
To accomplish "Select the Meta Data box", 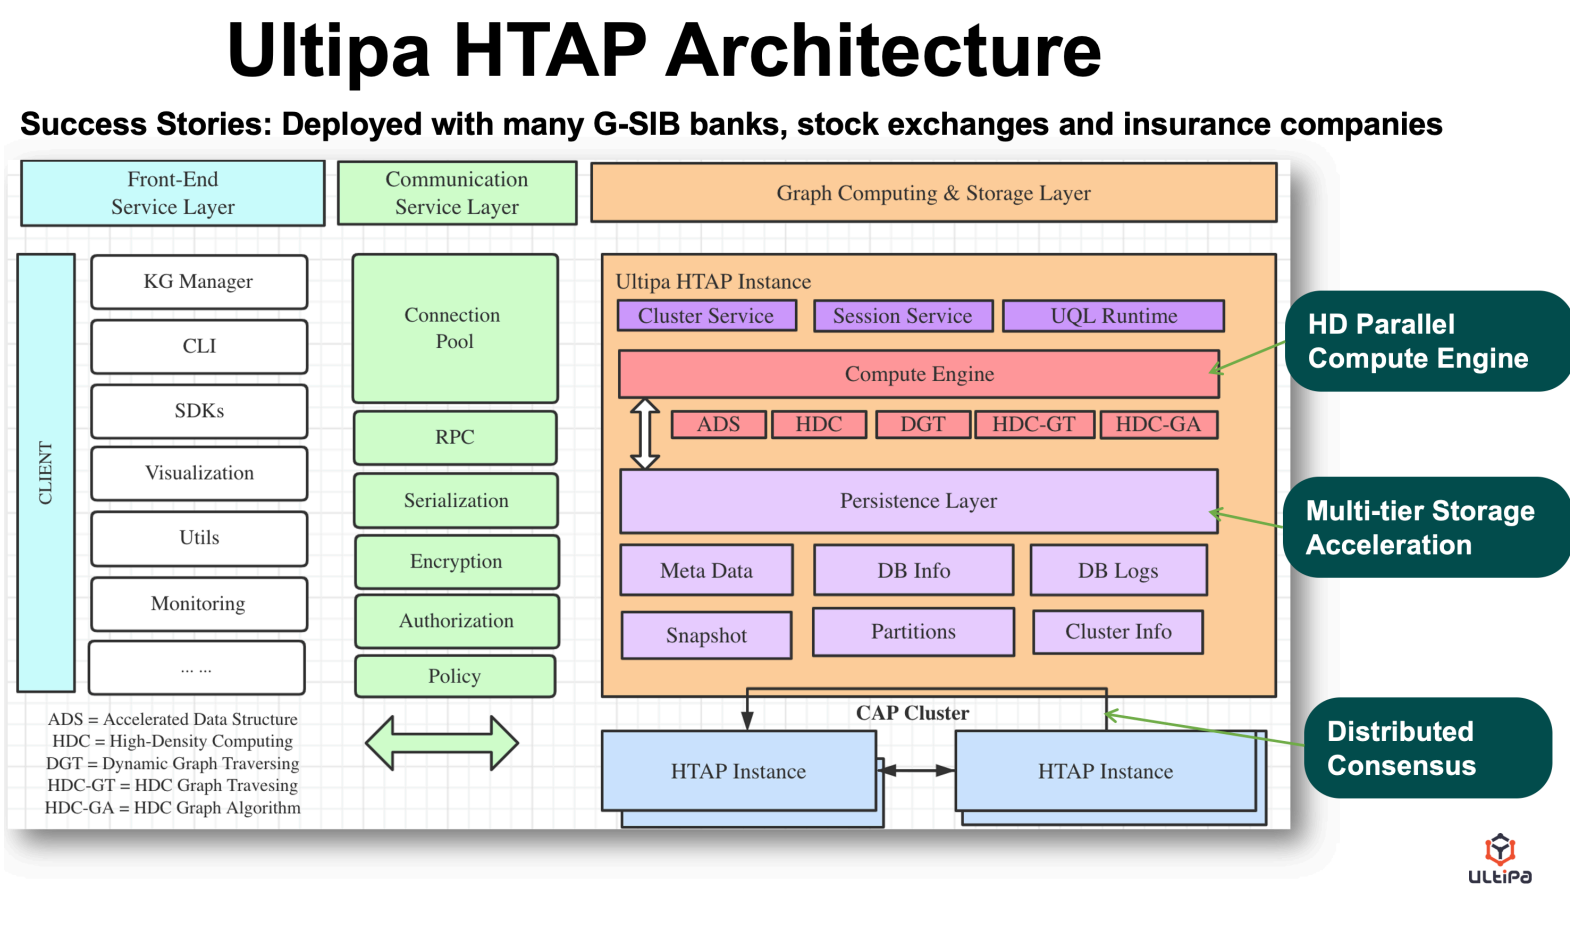I will [x=707, y=570].
